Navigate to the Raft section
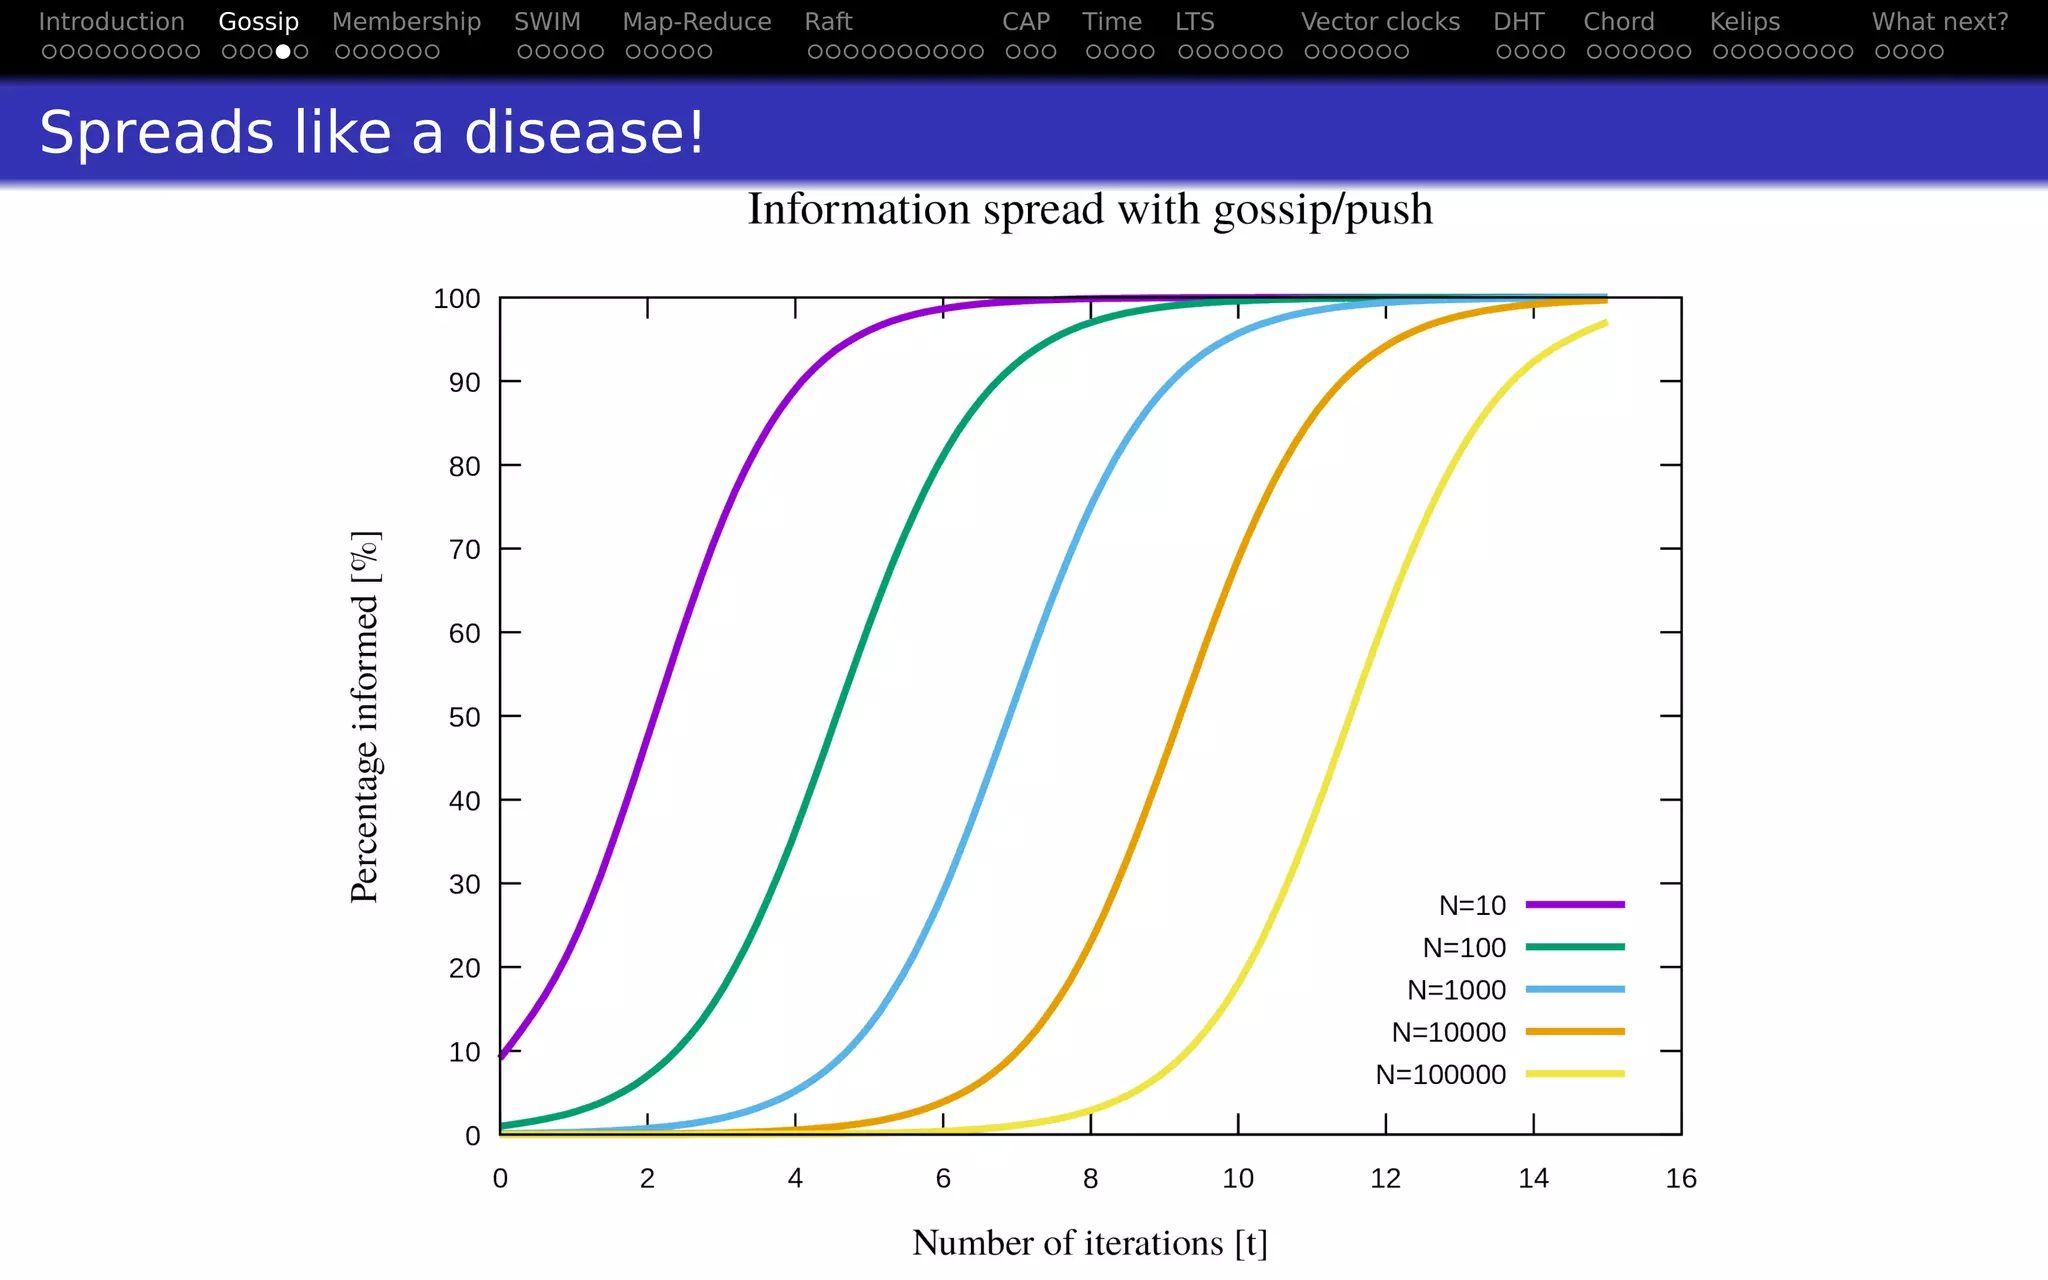Screen dimensions: 2048x1280 click(x=828, y=22)
